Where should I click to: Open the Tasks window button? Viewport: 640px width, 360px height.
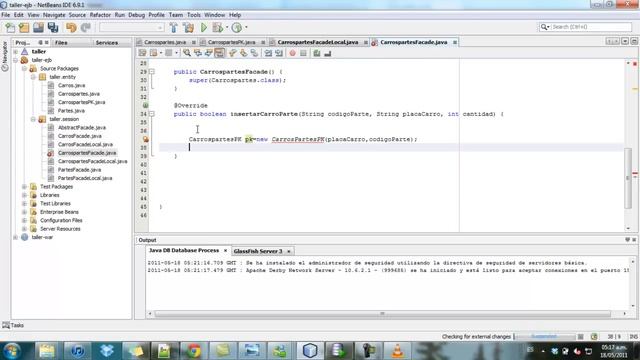[x=13, y=325]
